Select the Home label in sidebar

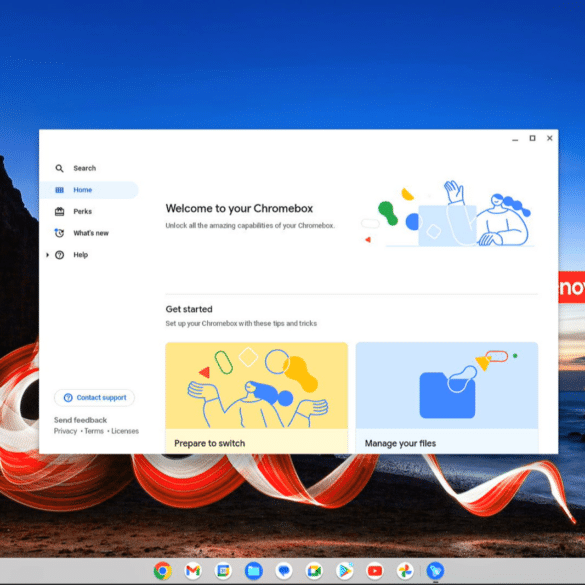point(82,190)
